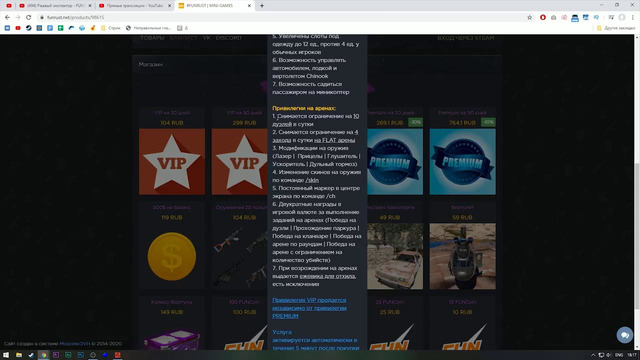Open the Неправильные гла... bookmark

[149, 28]
